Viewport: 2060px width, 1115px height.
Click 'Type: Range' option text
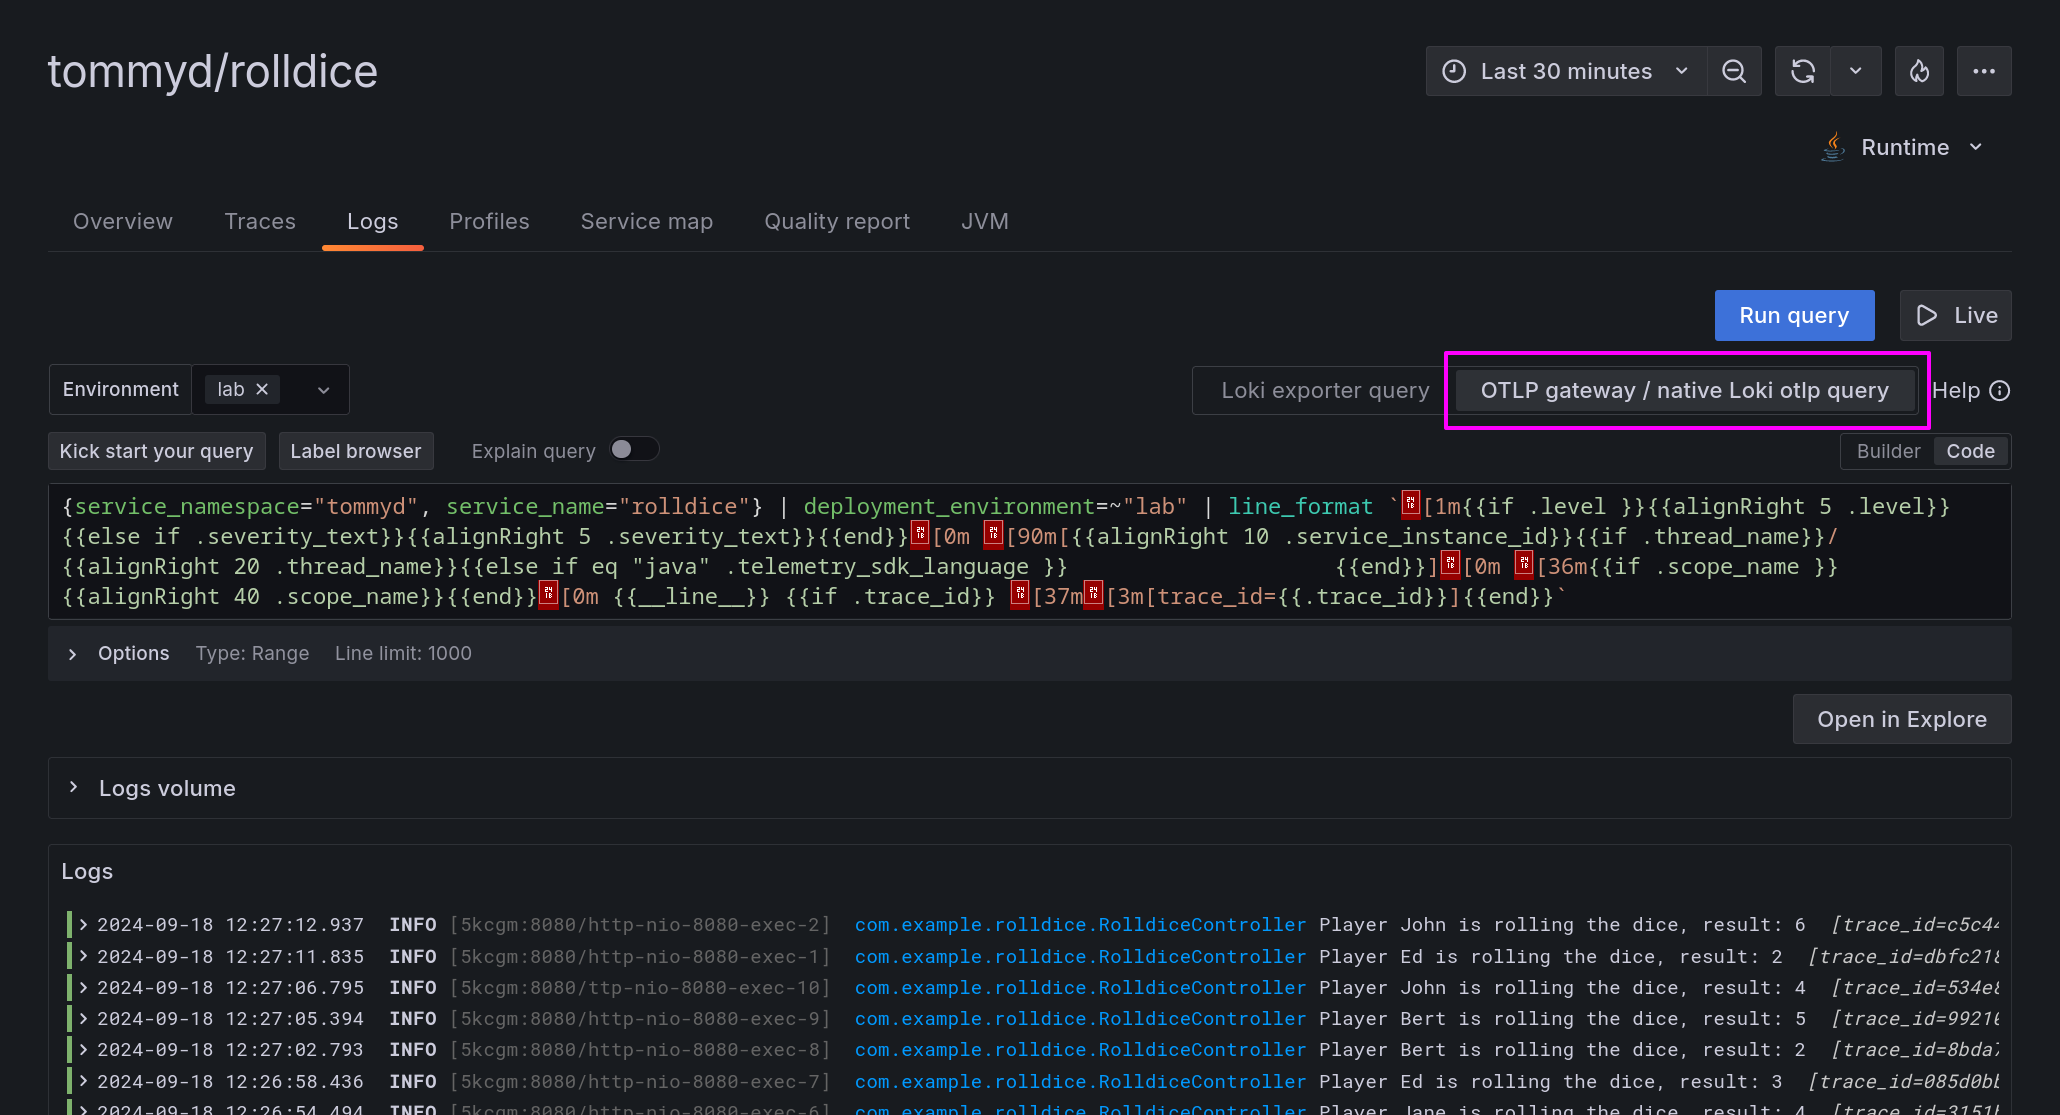point(252,653)
